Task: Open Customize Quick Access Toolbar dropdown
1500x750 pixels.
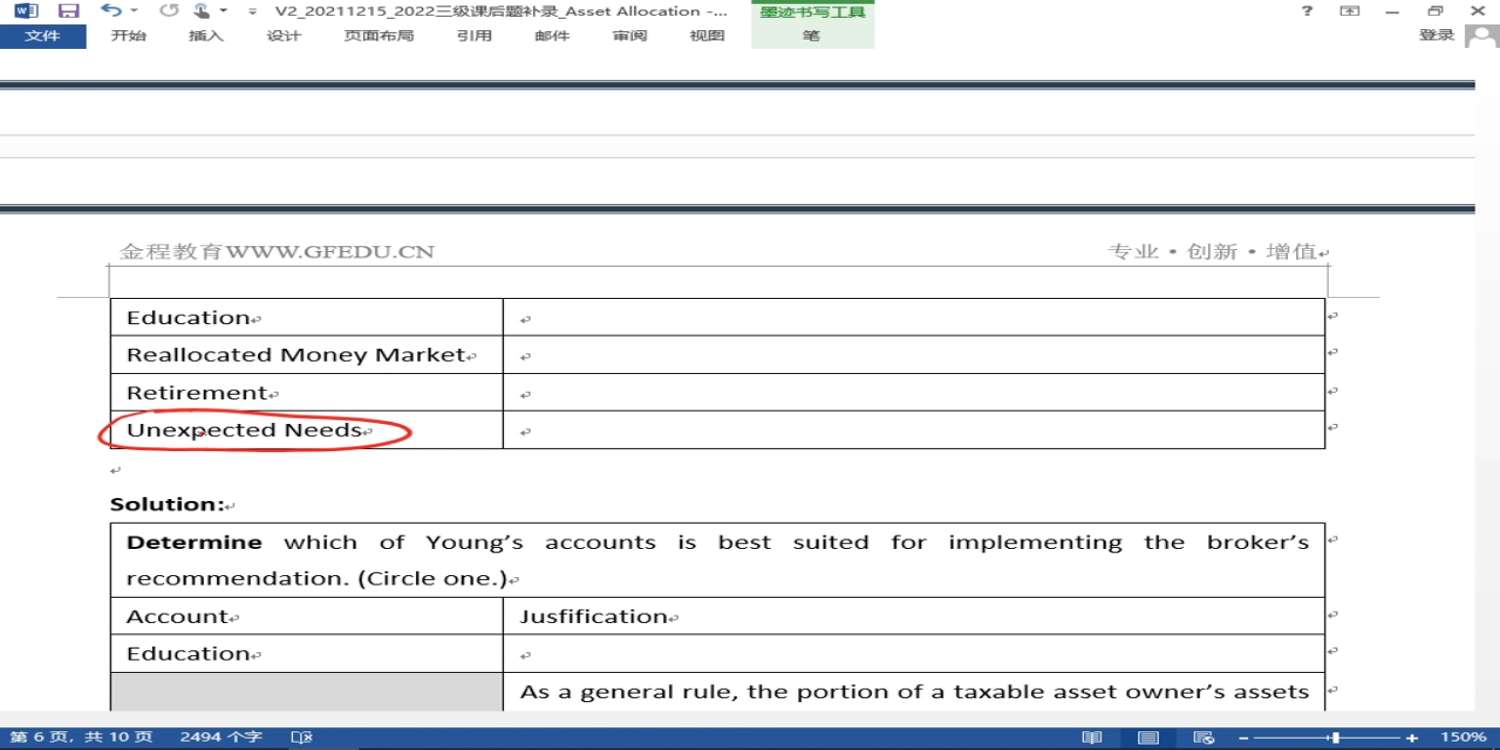Action: 252,12
